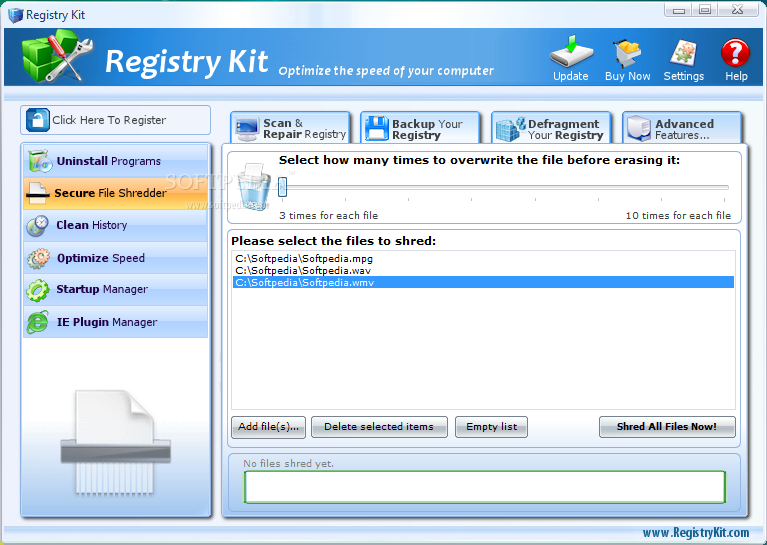The image size is (767, 545).
Task: Click the Registry Kit title bar icon
Action: (16, 15)
